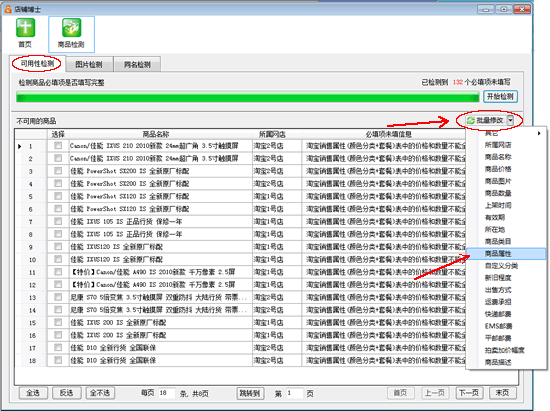The width and height of the screenshot is (550, 411).
Task: Sort by the 商品名称 column header
Action: 156,134
